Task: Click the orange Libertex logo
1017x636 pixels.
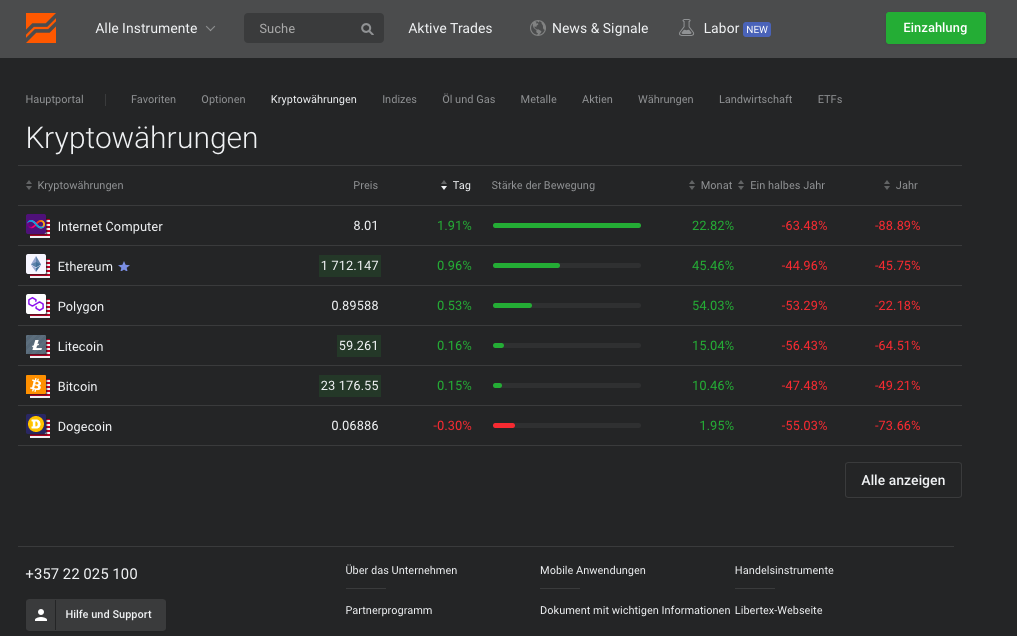Action: pyautogui.click(x=41, y=28)
